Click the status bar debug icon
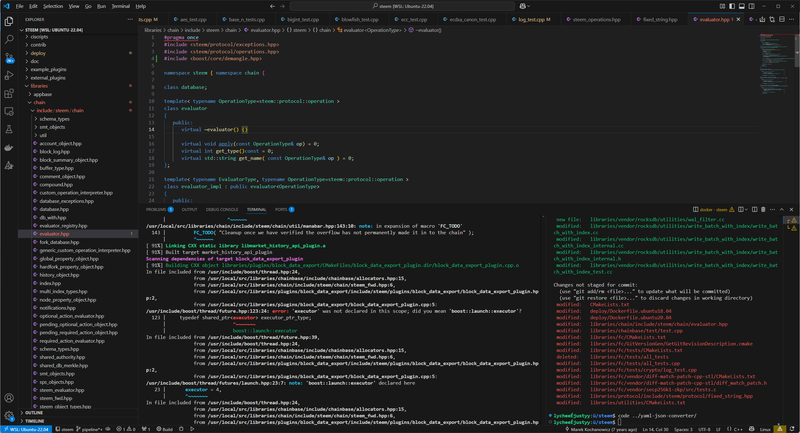The image size is (800, 433). [x=181, y=429]
